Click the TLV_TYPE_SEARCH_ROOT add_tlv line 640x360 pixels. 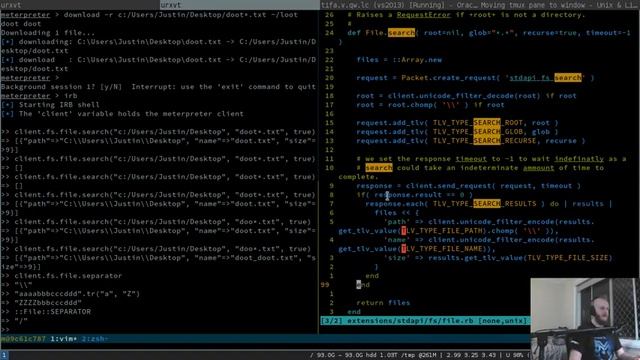coord(457,122)
